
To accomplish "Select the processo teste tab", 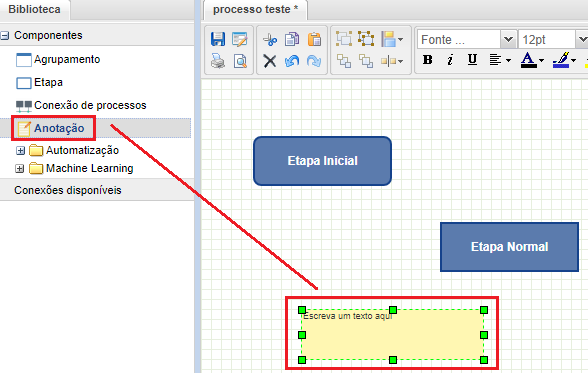I will (255, 9).
